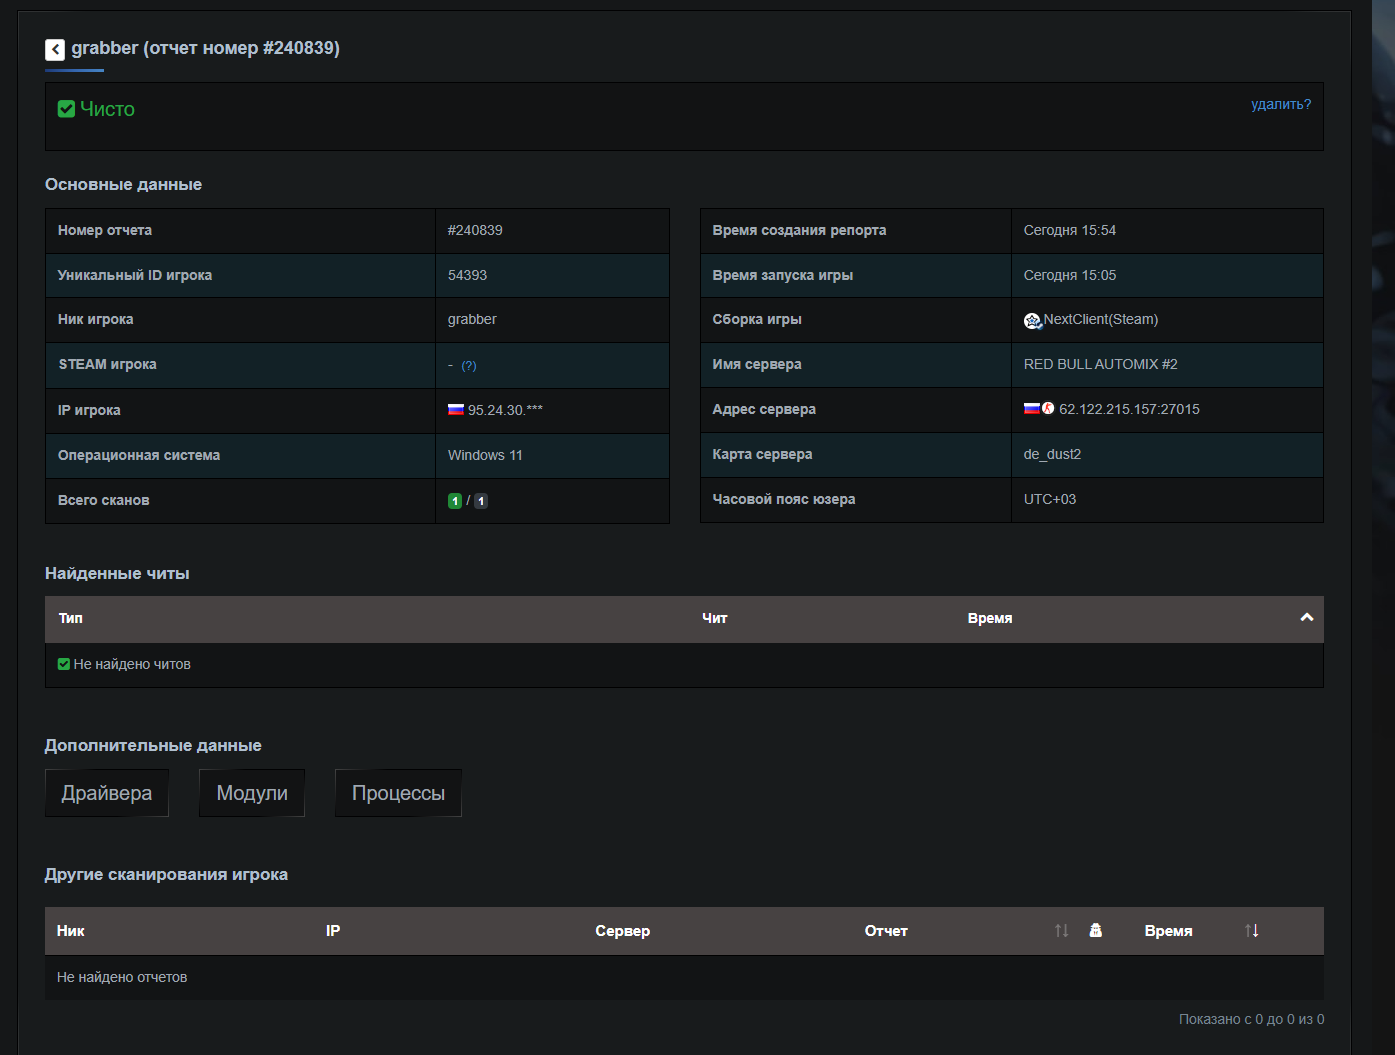Click the map name de_dust2

[1052, 454]
